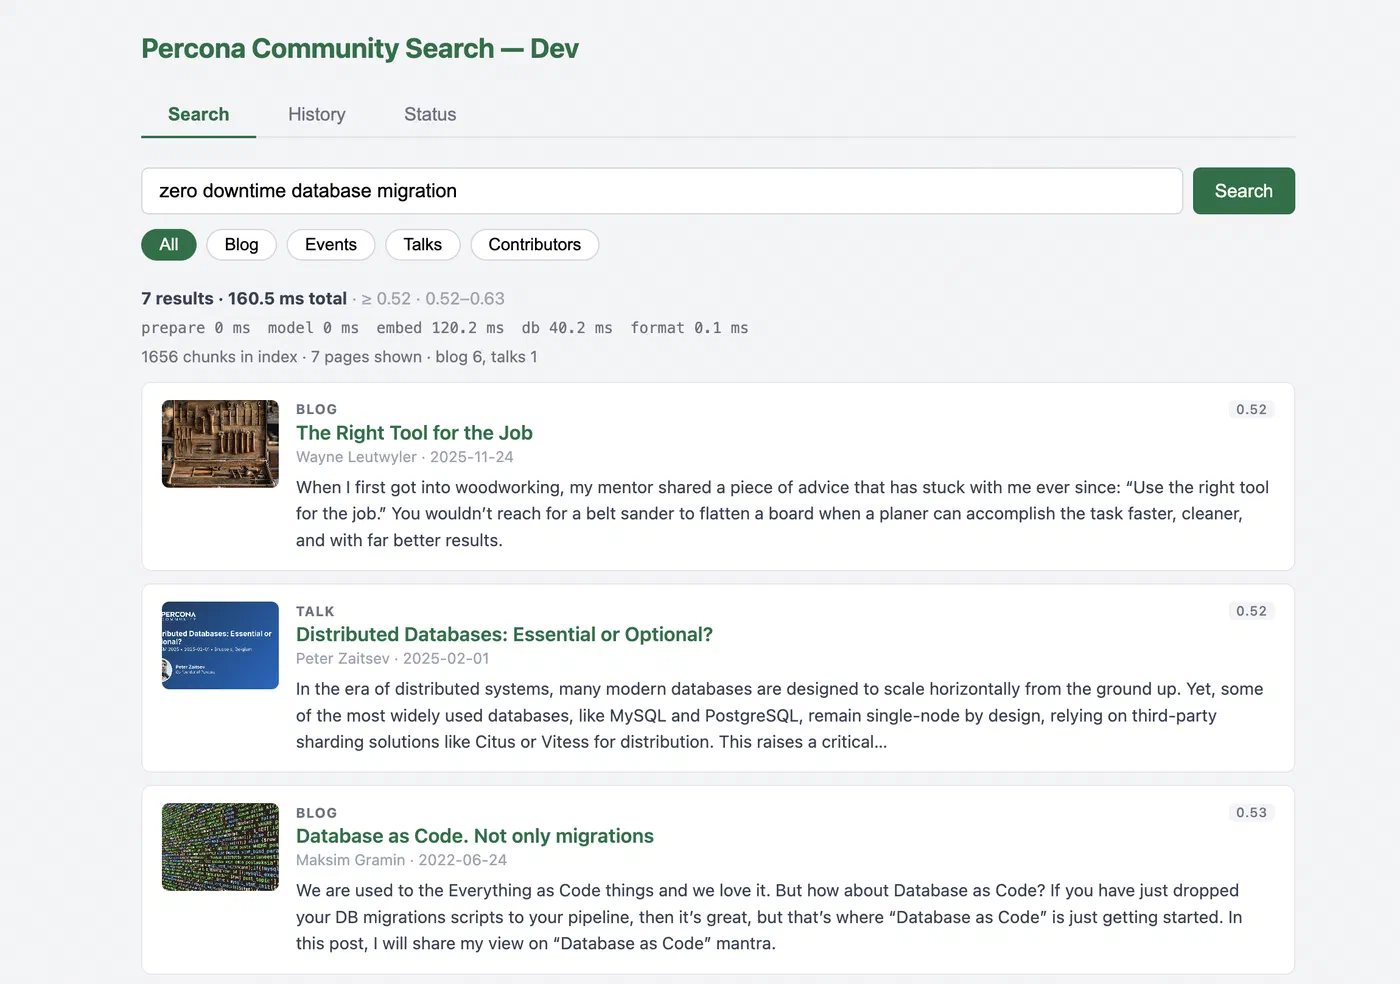The height and width of the screenshot is (984, 1400).
Task: Filter results by Contributors
Action: (535, 245)
